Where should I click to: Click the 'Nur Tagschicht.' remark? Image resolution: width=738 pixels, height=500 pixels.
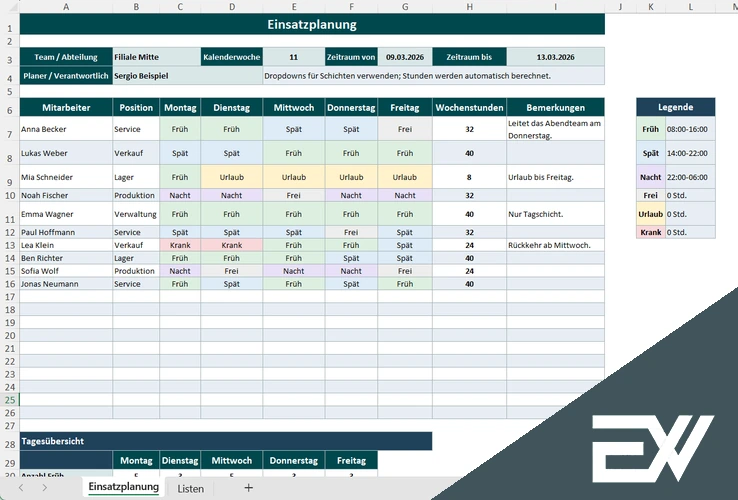(555, 214)
